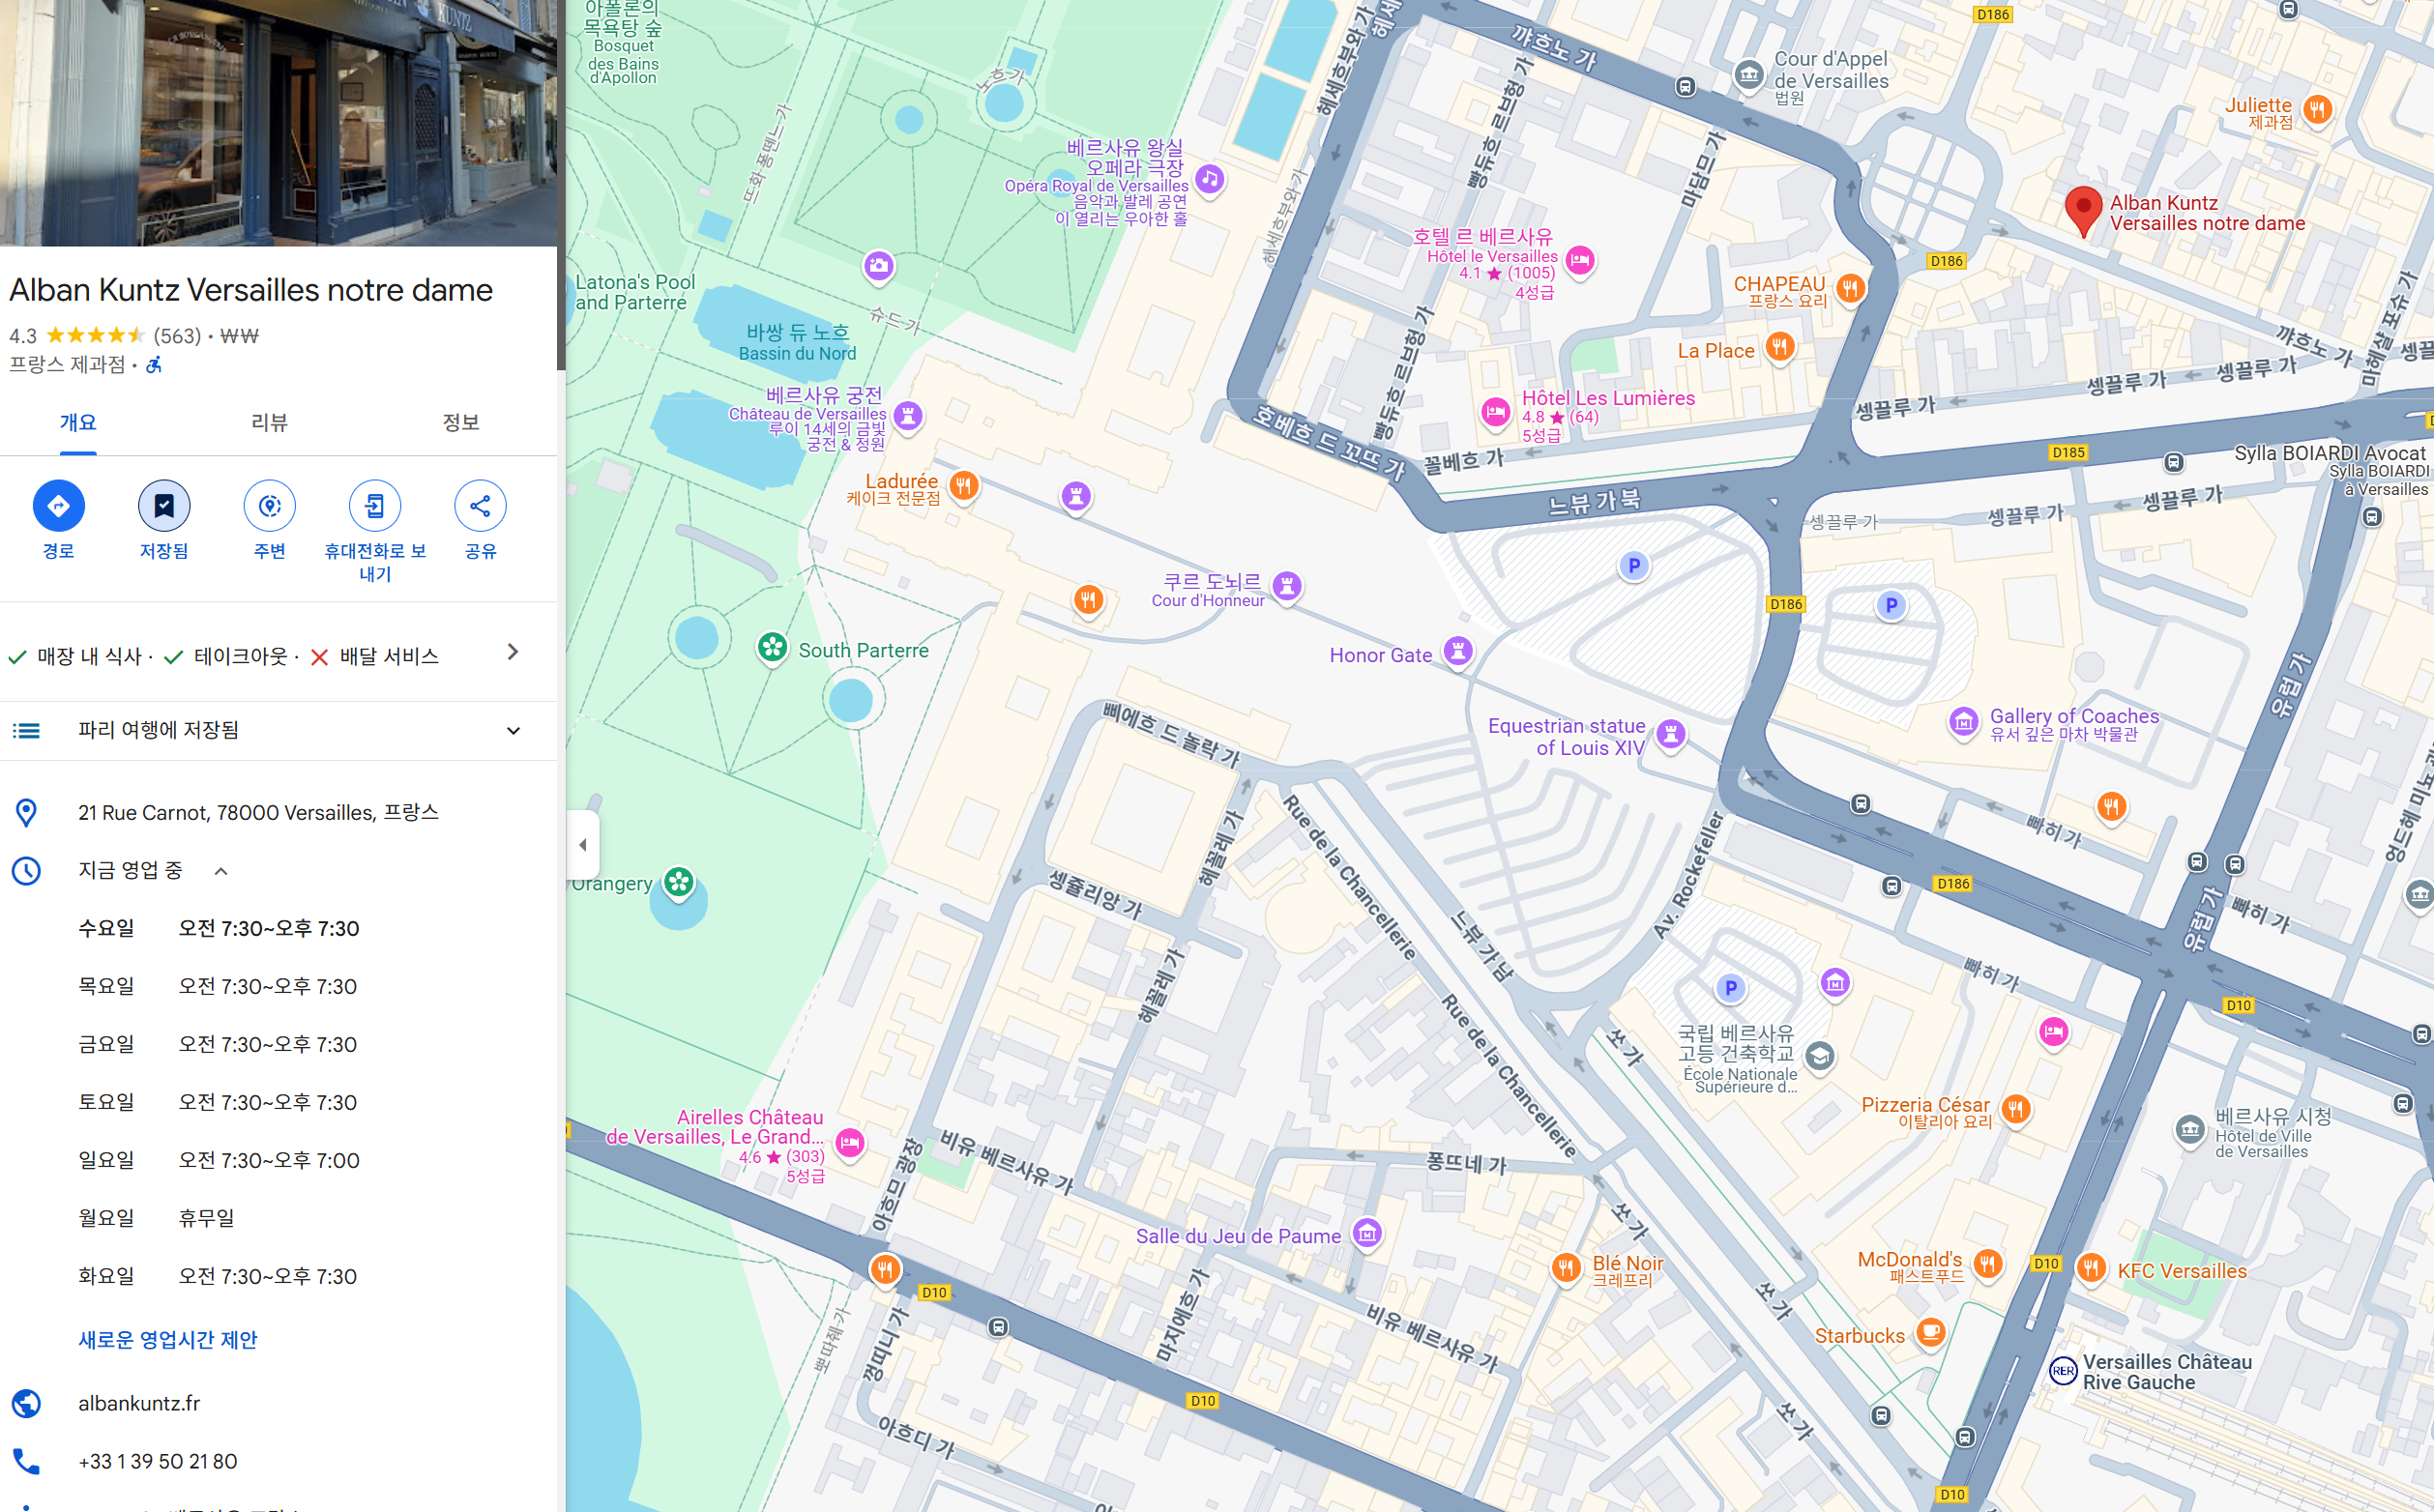Click the Saved (저장됨) bookmark icon
Screen dimensions: 2434x1512
point(164,506)
